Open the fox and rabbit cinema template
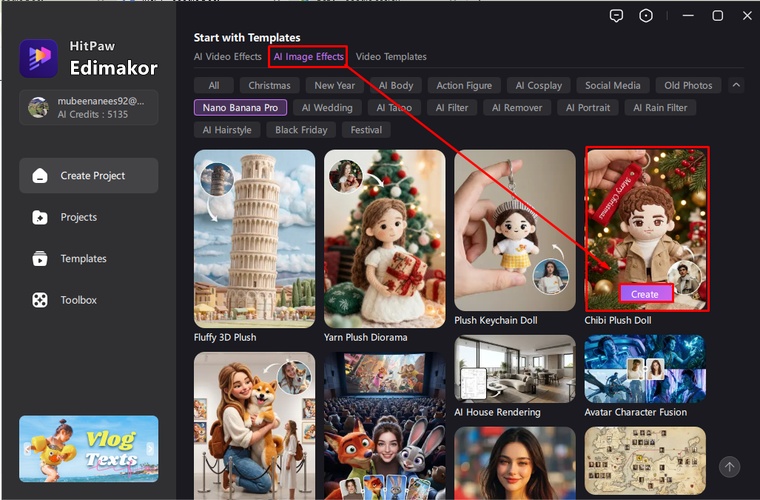This screenshot has height=500, width=760. coord(385,425)
